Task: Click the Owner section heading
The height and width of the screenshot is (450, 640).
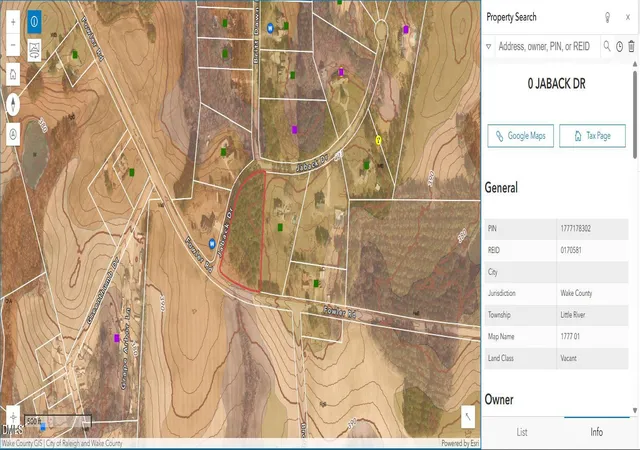Action: 499,399
